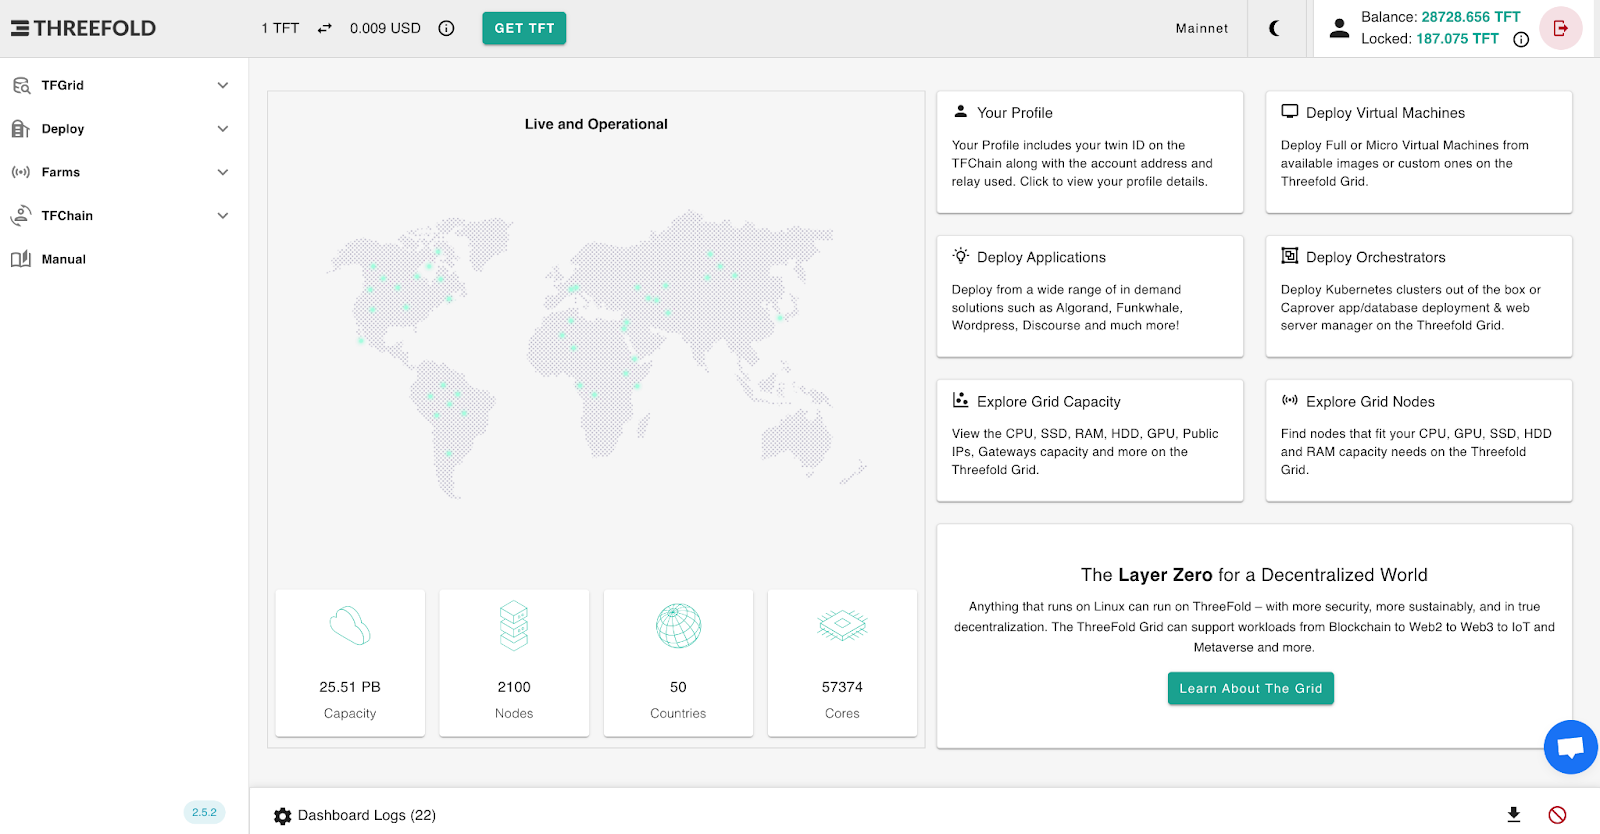Open the Manual menu item

[x=124, y=259]
